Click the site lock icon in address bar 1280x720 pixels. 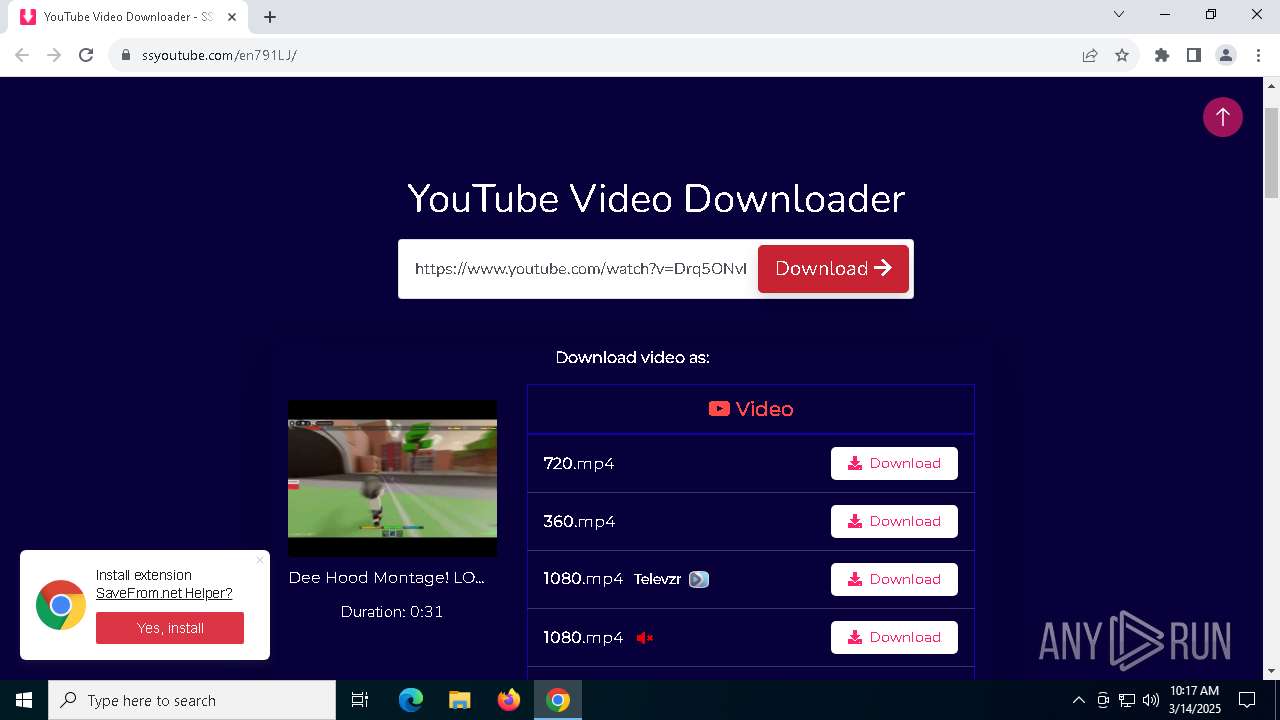click(x=126, y=55)
